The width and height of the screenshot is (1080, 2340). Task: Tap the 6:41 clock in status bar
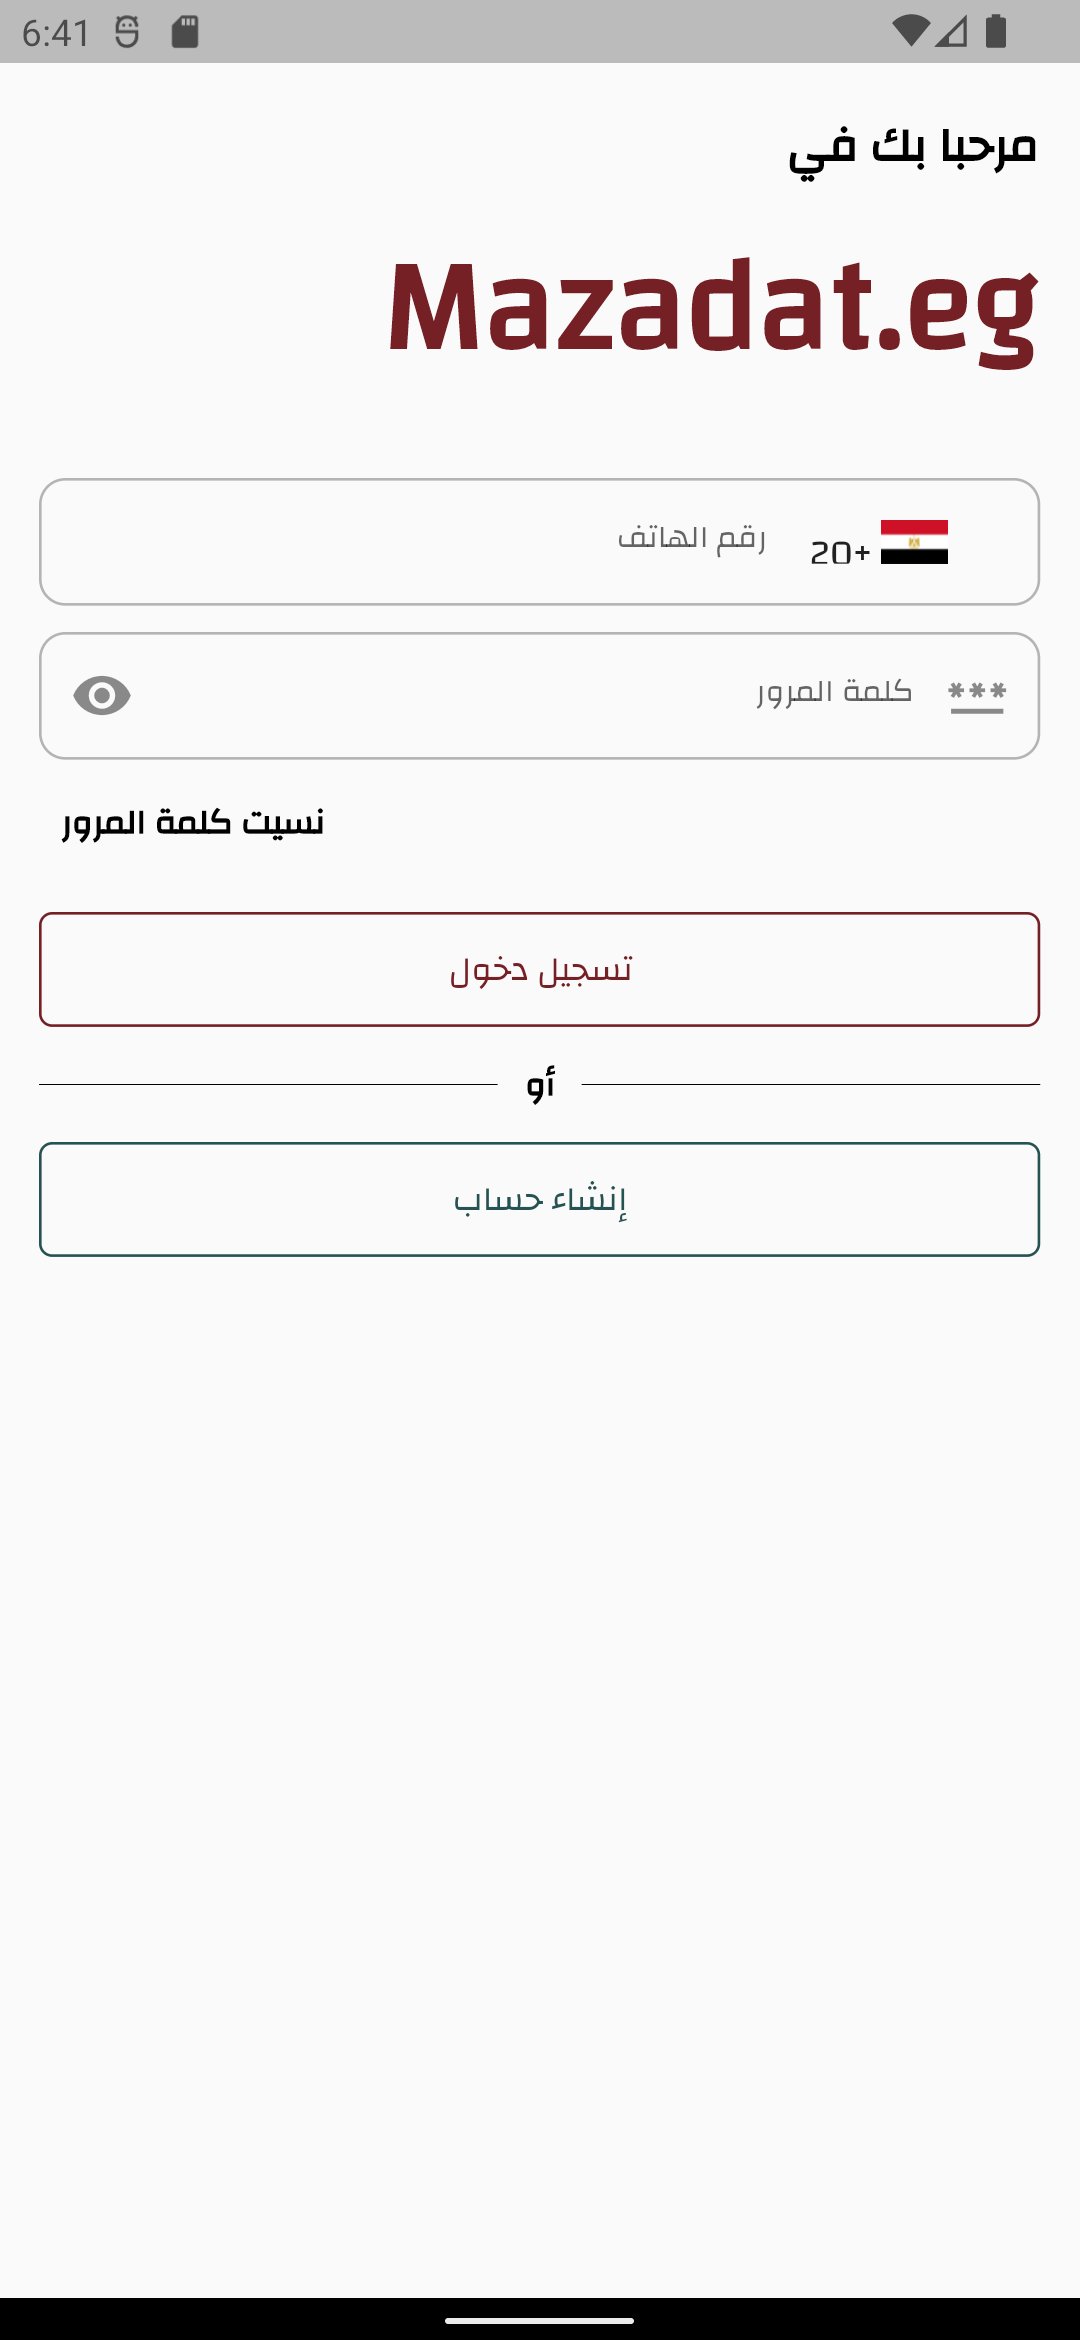[56, 33]
